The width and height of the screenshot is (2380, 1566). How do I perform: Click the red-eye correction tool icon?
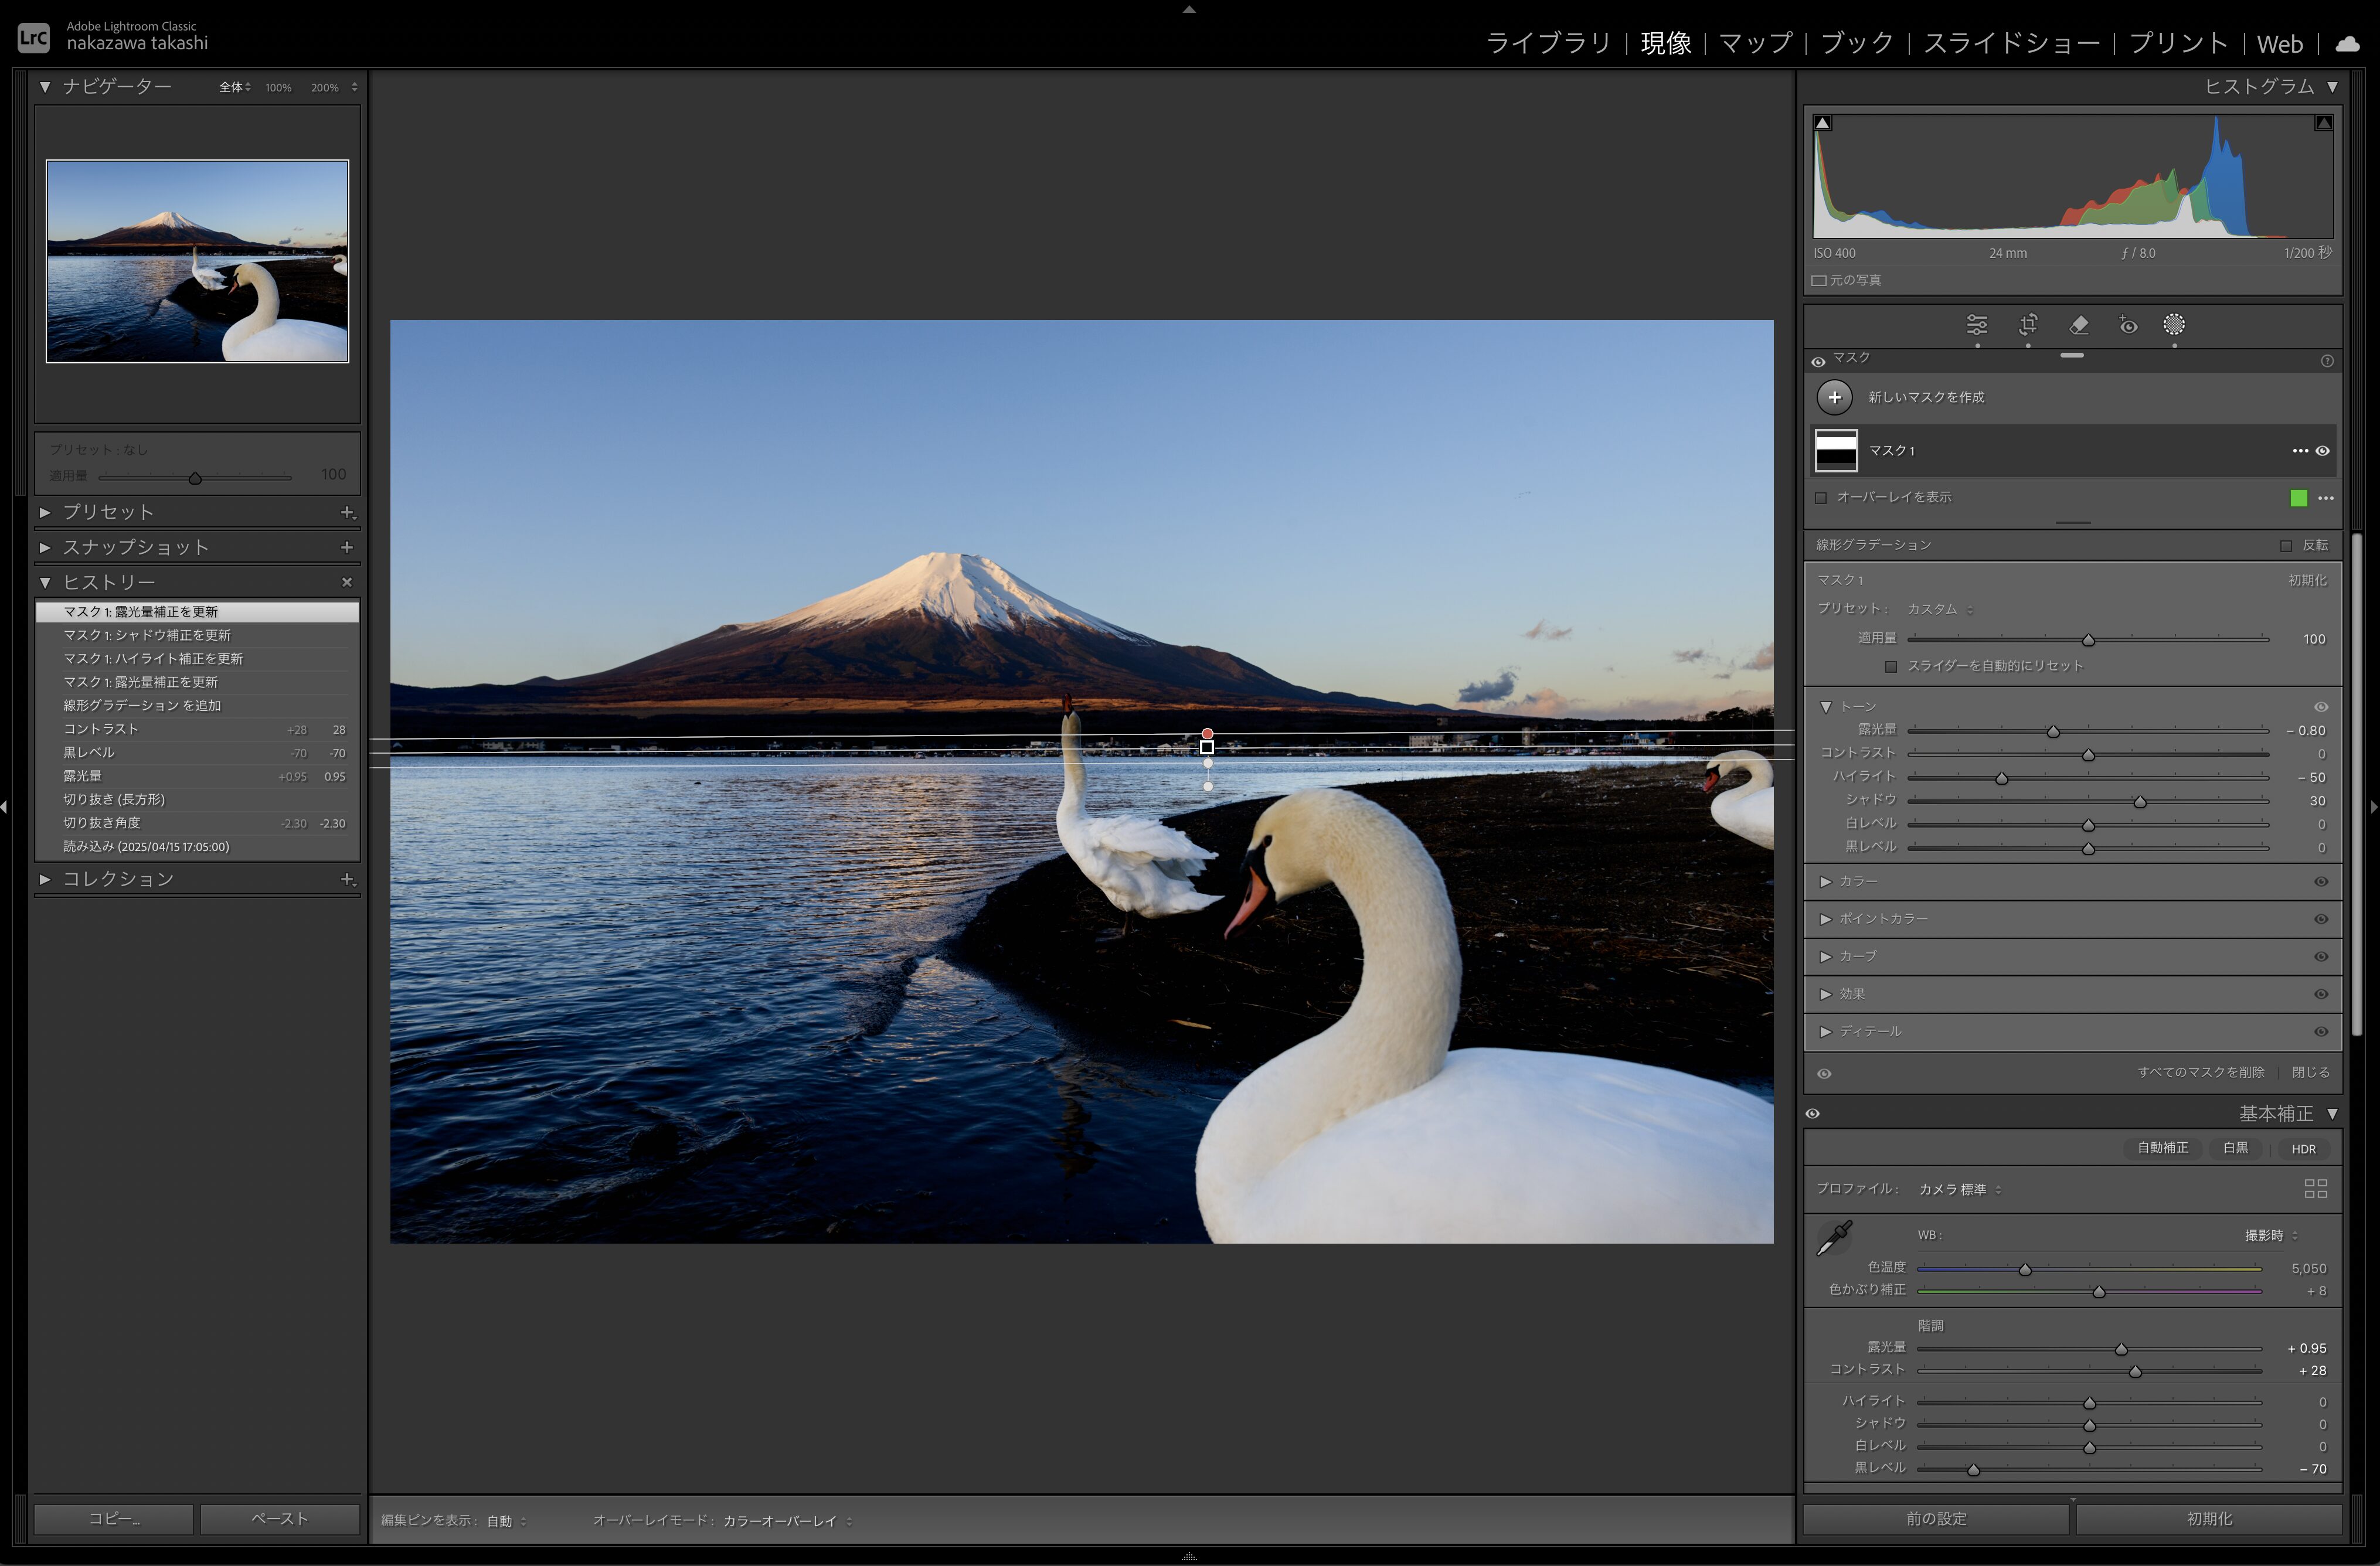2128,325
